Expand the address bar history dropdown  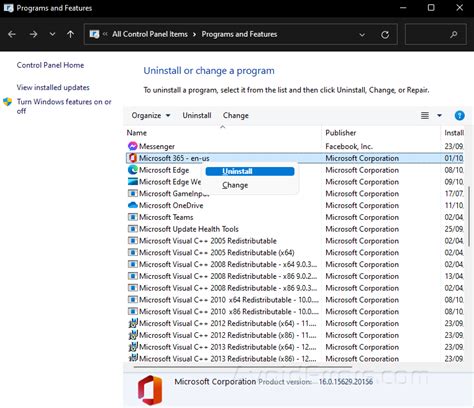pyautogui.click(x=362, y=34)
